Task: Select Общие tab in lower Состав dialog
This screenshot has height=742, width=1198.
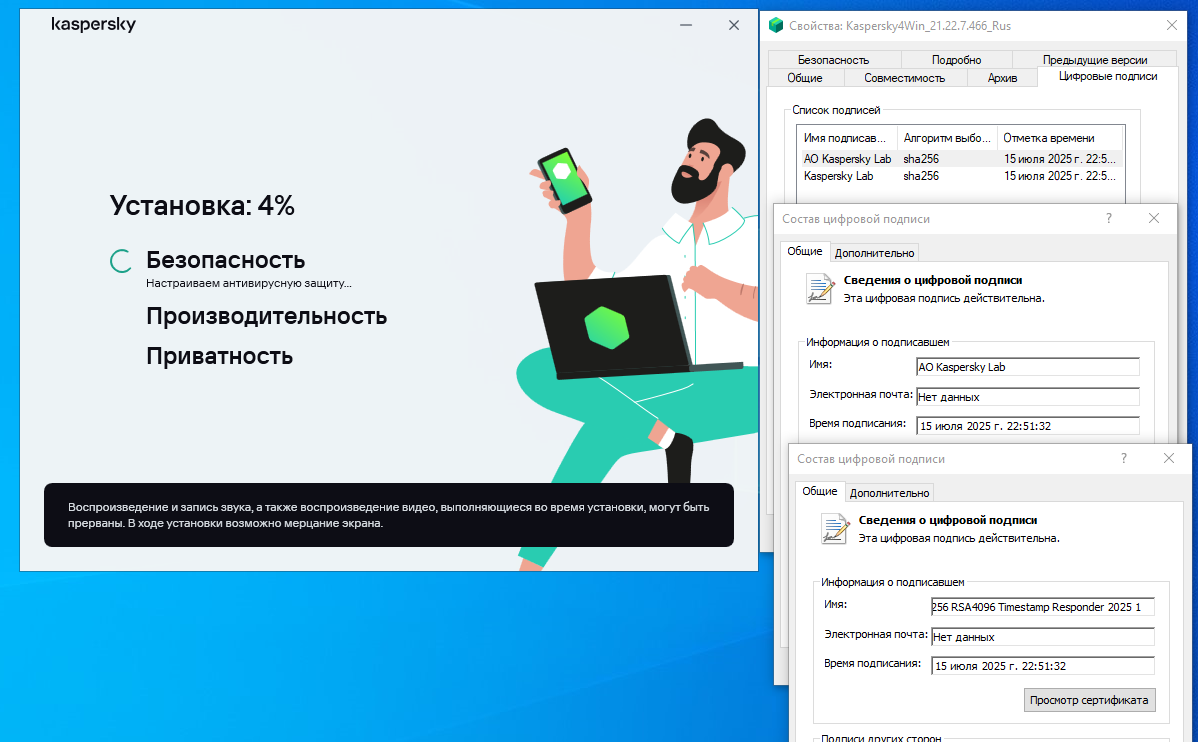Action: click(820, 491)
